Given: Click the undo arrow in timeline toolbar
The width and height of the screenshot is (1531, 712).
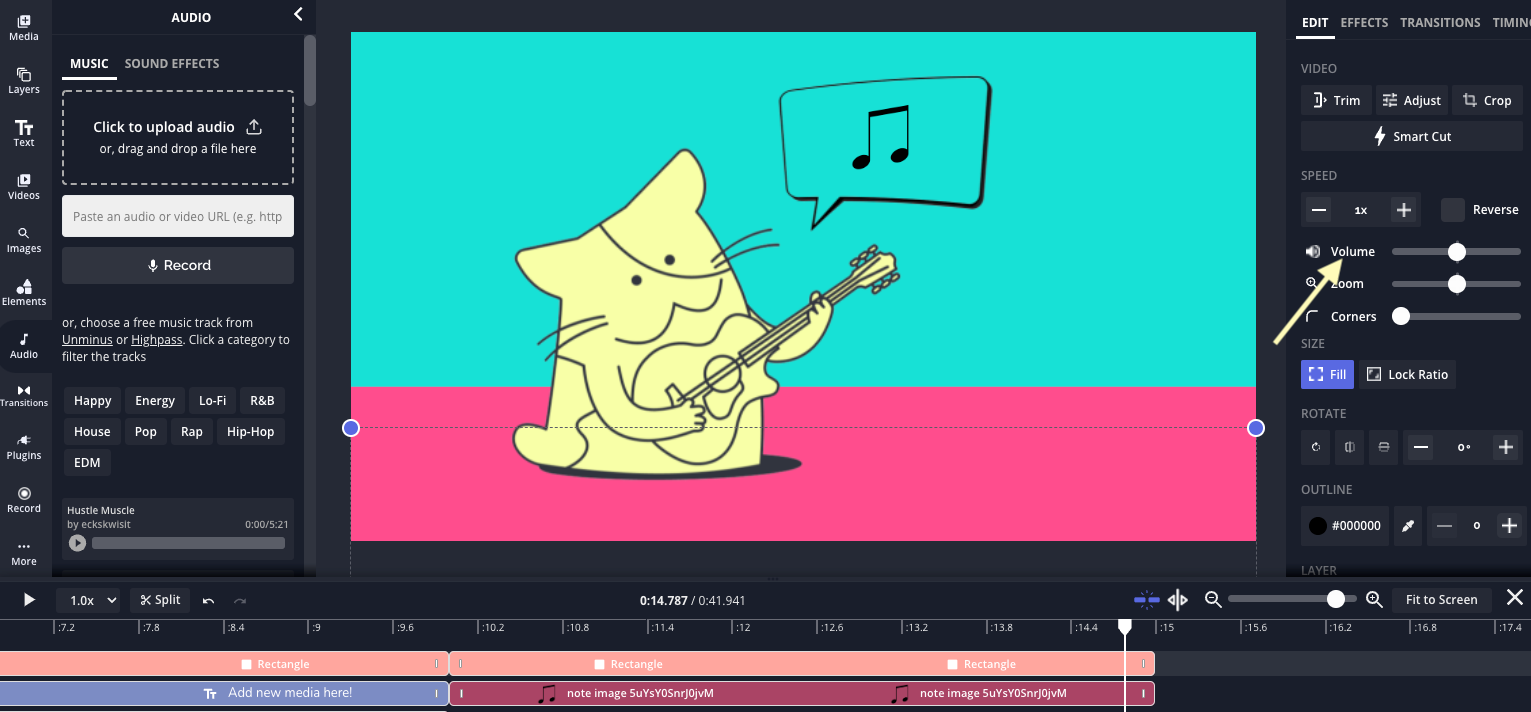Looking at the screenshot, I should (208, 600).
